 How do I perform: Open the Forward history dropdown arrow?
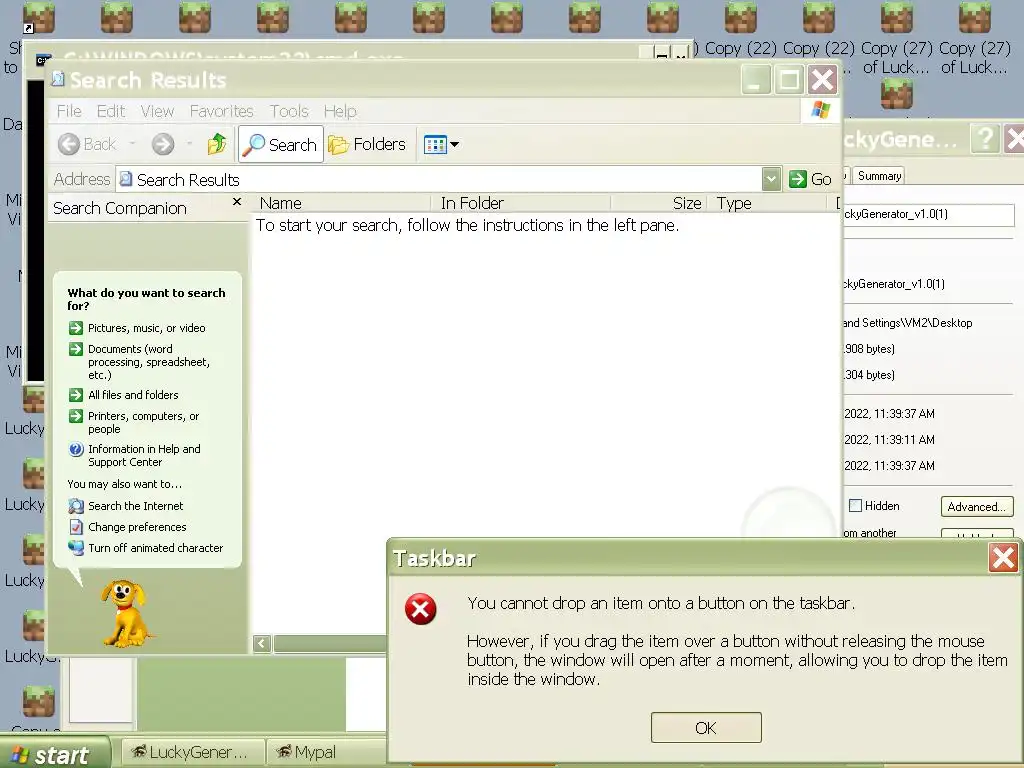(x=190, y=144)
